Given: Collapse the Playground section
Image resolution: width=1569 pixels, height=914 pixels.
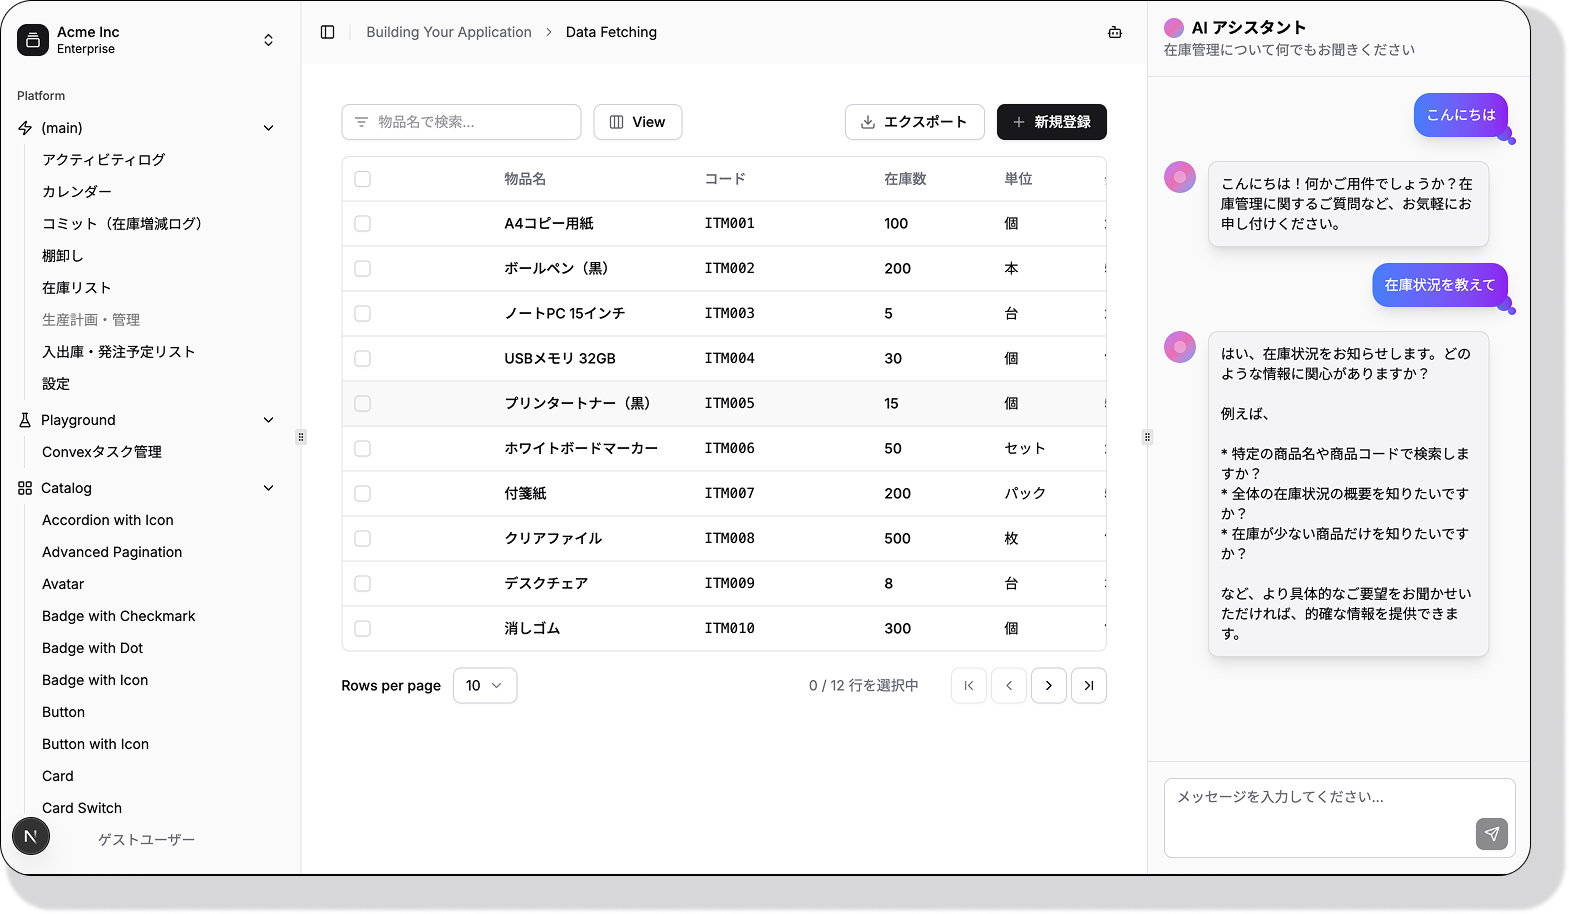Looking at the screenshot, I should pyautogui.click(x=268, y=420).
